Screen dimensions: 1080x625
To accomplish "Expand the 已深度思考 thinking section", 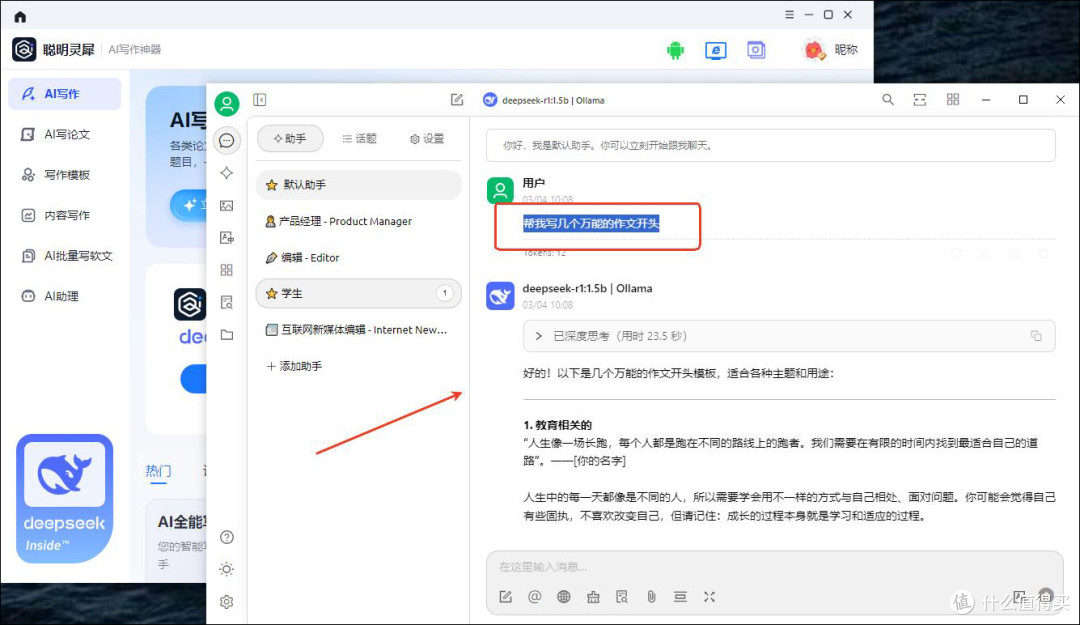I will (789, 336).
